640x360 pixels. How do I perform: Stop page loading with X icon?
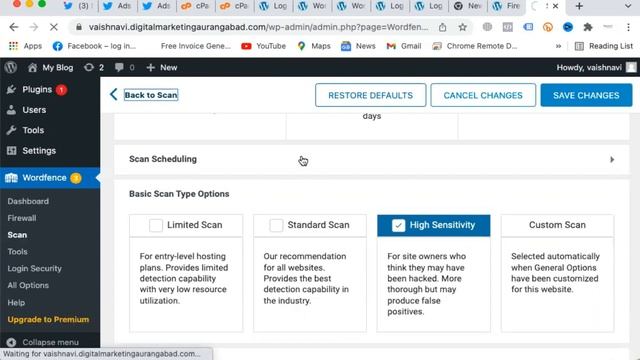(53, 27)
